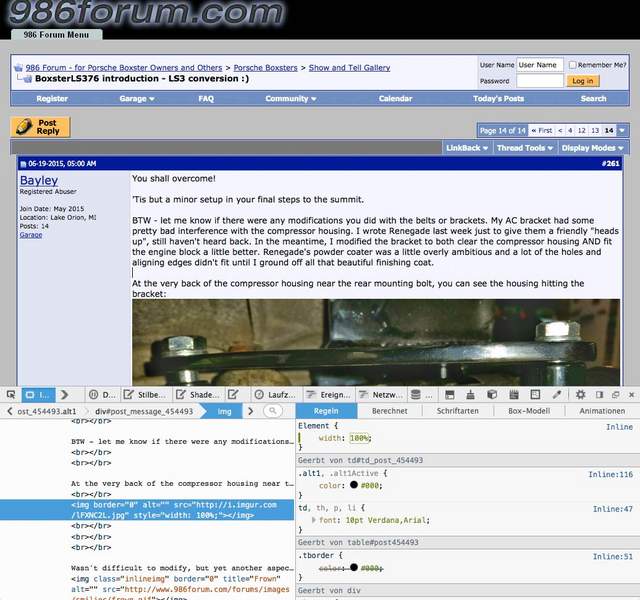The image size is (640, 600).
Task: Click the color swatch in .tborder rule
Action: (x=353, y=567)
